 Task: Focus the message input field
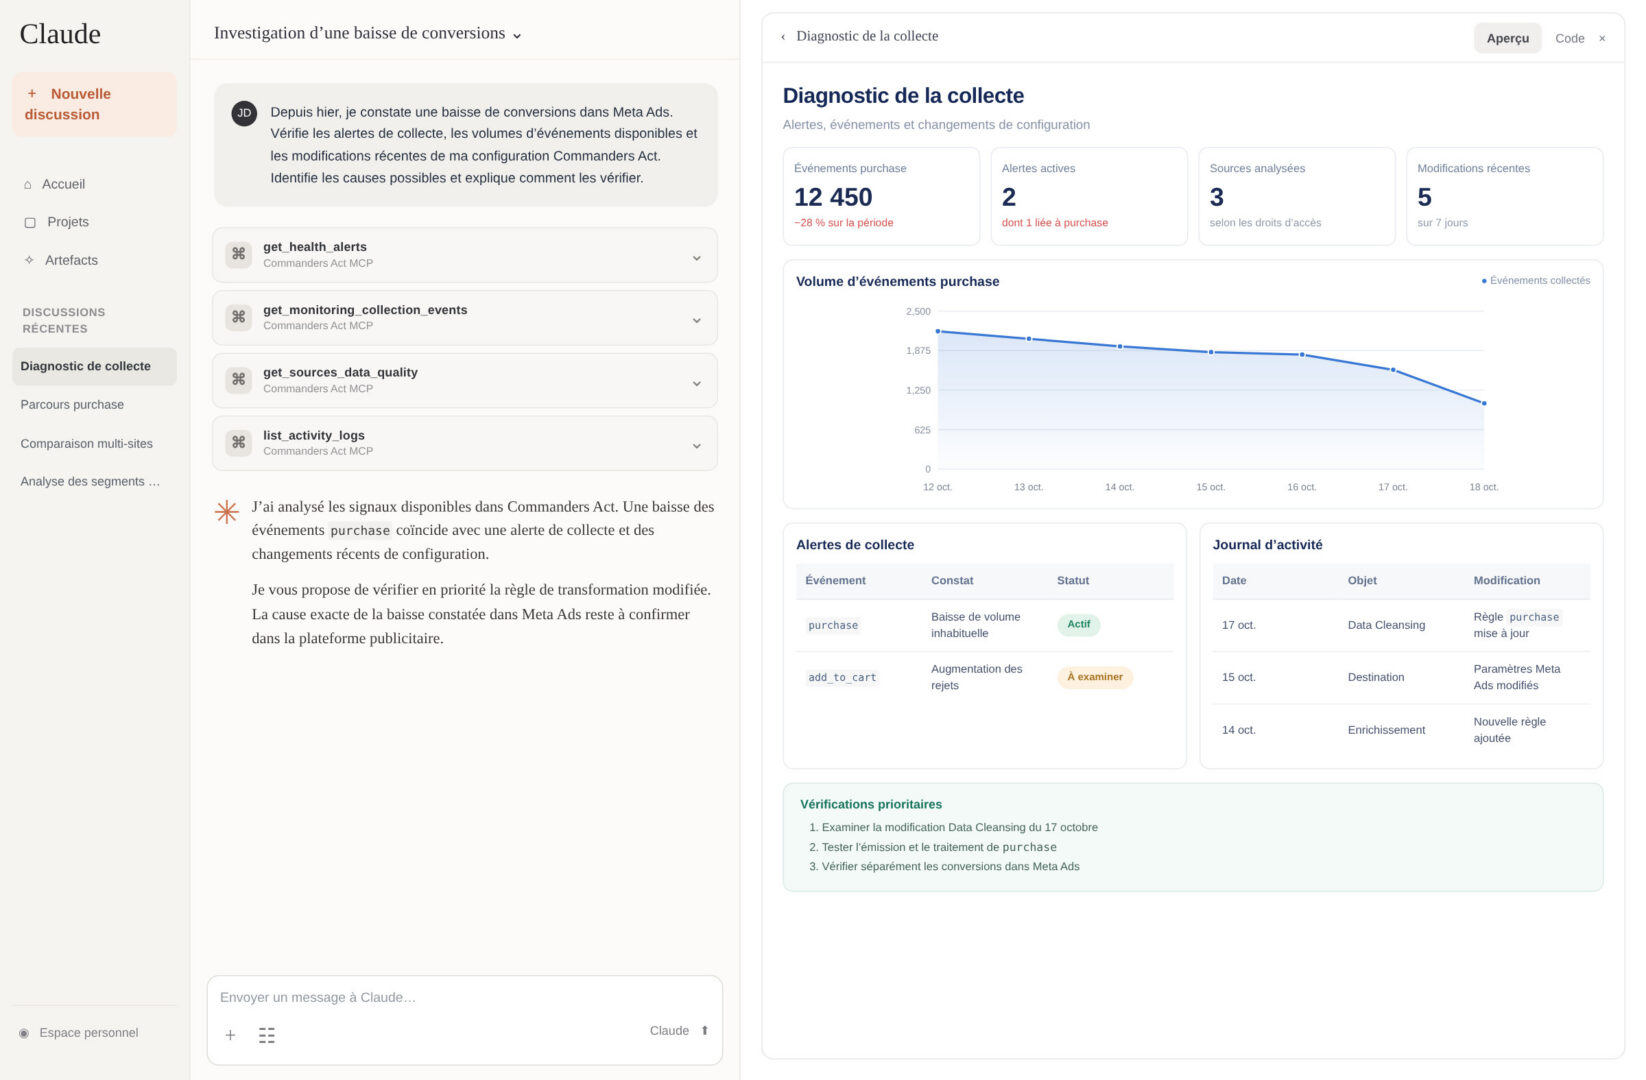point(464,998)
